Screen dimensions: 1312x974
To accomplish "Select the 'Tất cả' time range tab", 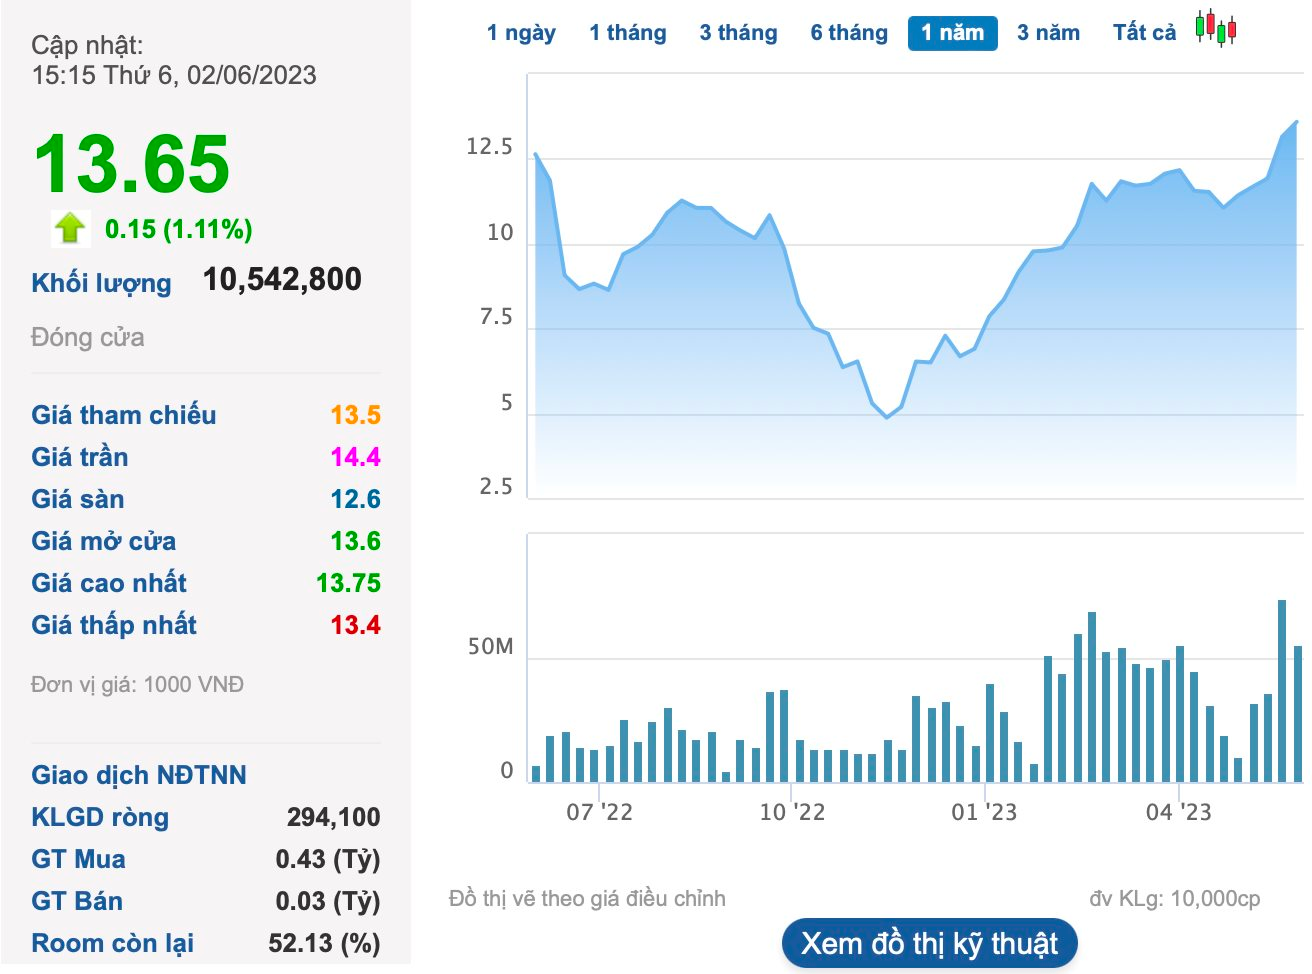I will click(x=1144, y=33).
